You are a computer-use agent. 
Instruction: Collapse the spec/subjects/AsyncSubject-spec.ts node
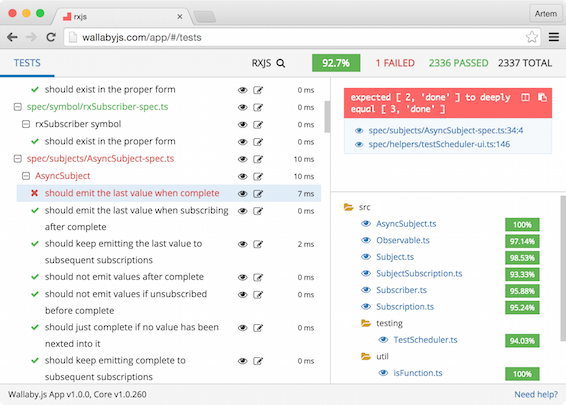[x=17, y=159]
